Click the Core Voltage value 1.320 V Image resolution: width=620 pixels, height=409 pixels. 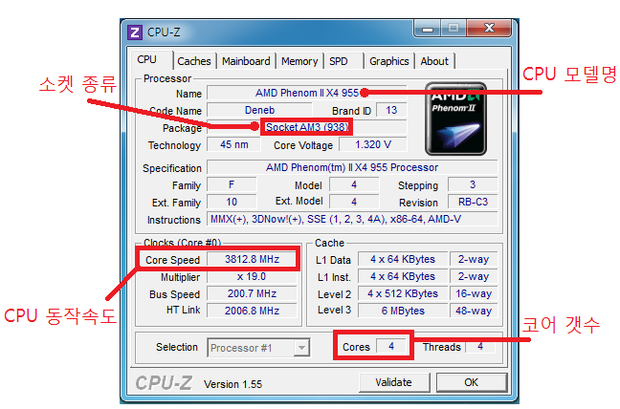pos(373,145)
